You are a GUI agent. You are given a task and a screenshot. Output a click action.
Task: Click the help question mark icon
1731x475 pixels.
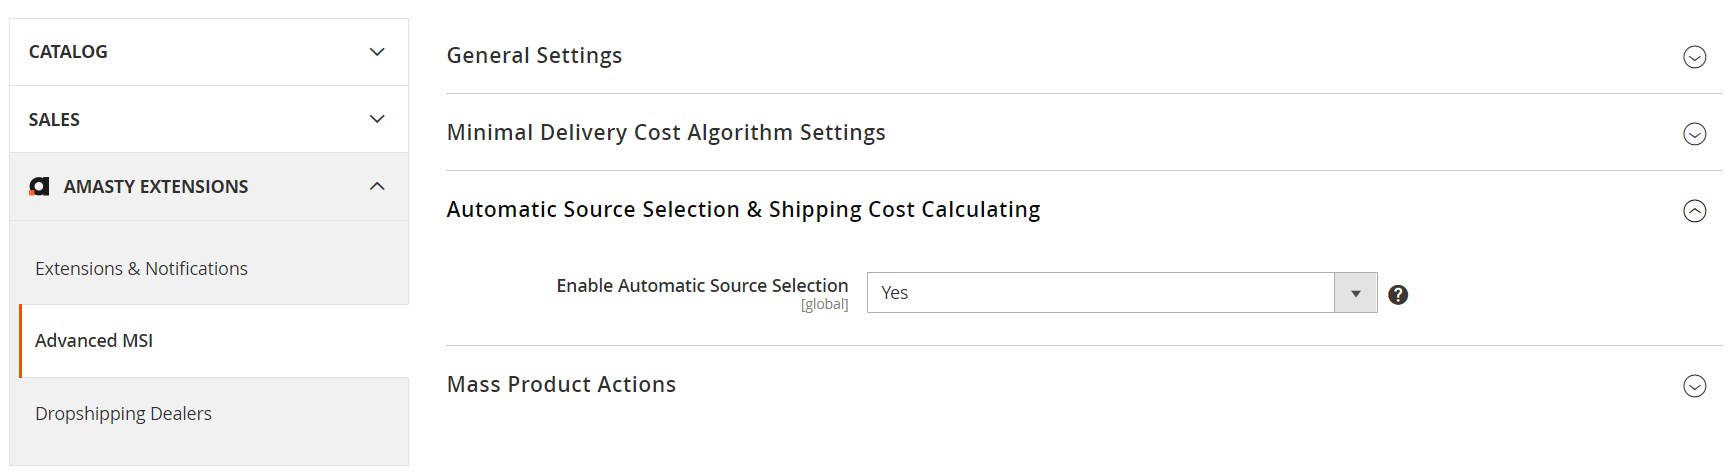tap(1398, 294)
